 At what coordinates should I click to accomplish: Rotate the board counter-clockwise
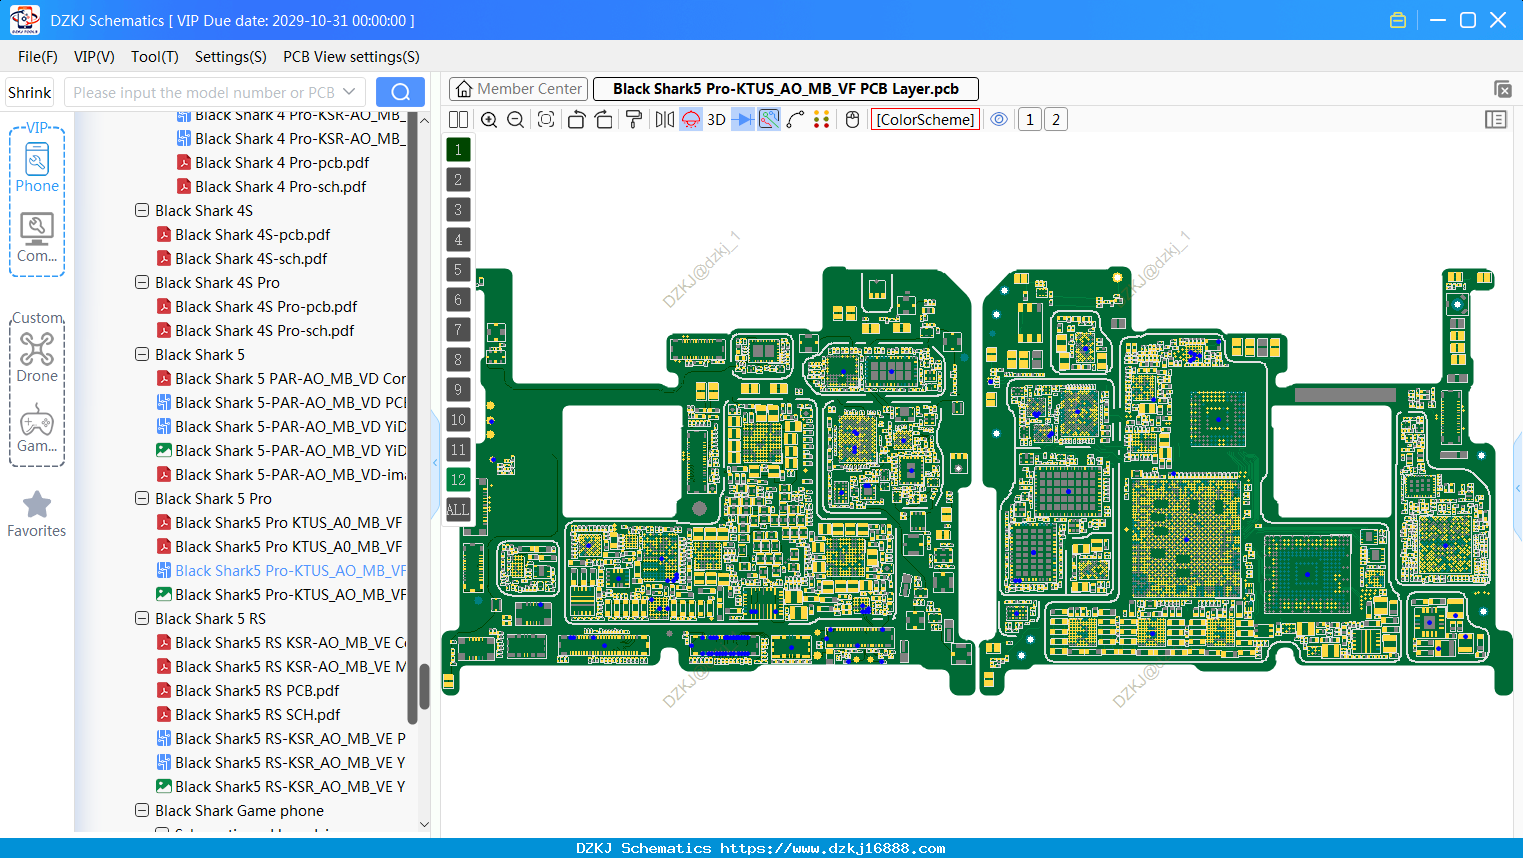576,119
